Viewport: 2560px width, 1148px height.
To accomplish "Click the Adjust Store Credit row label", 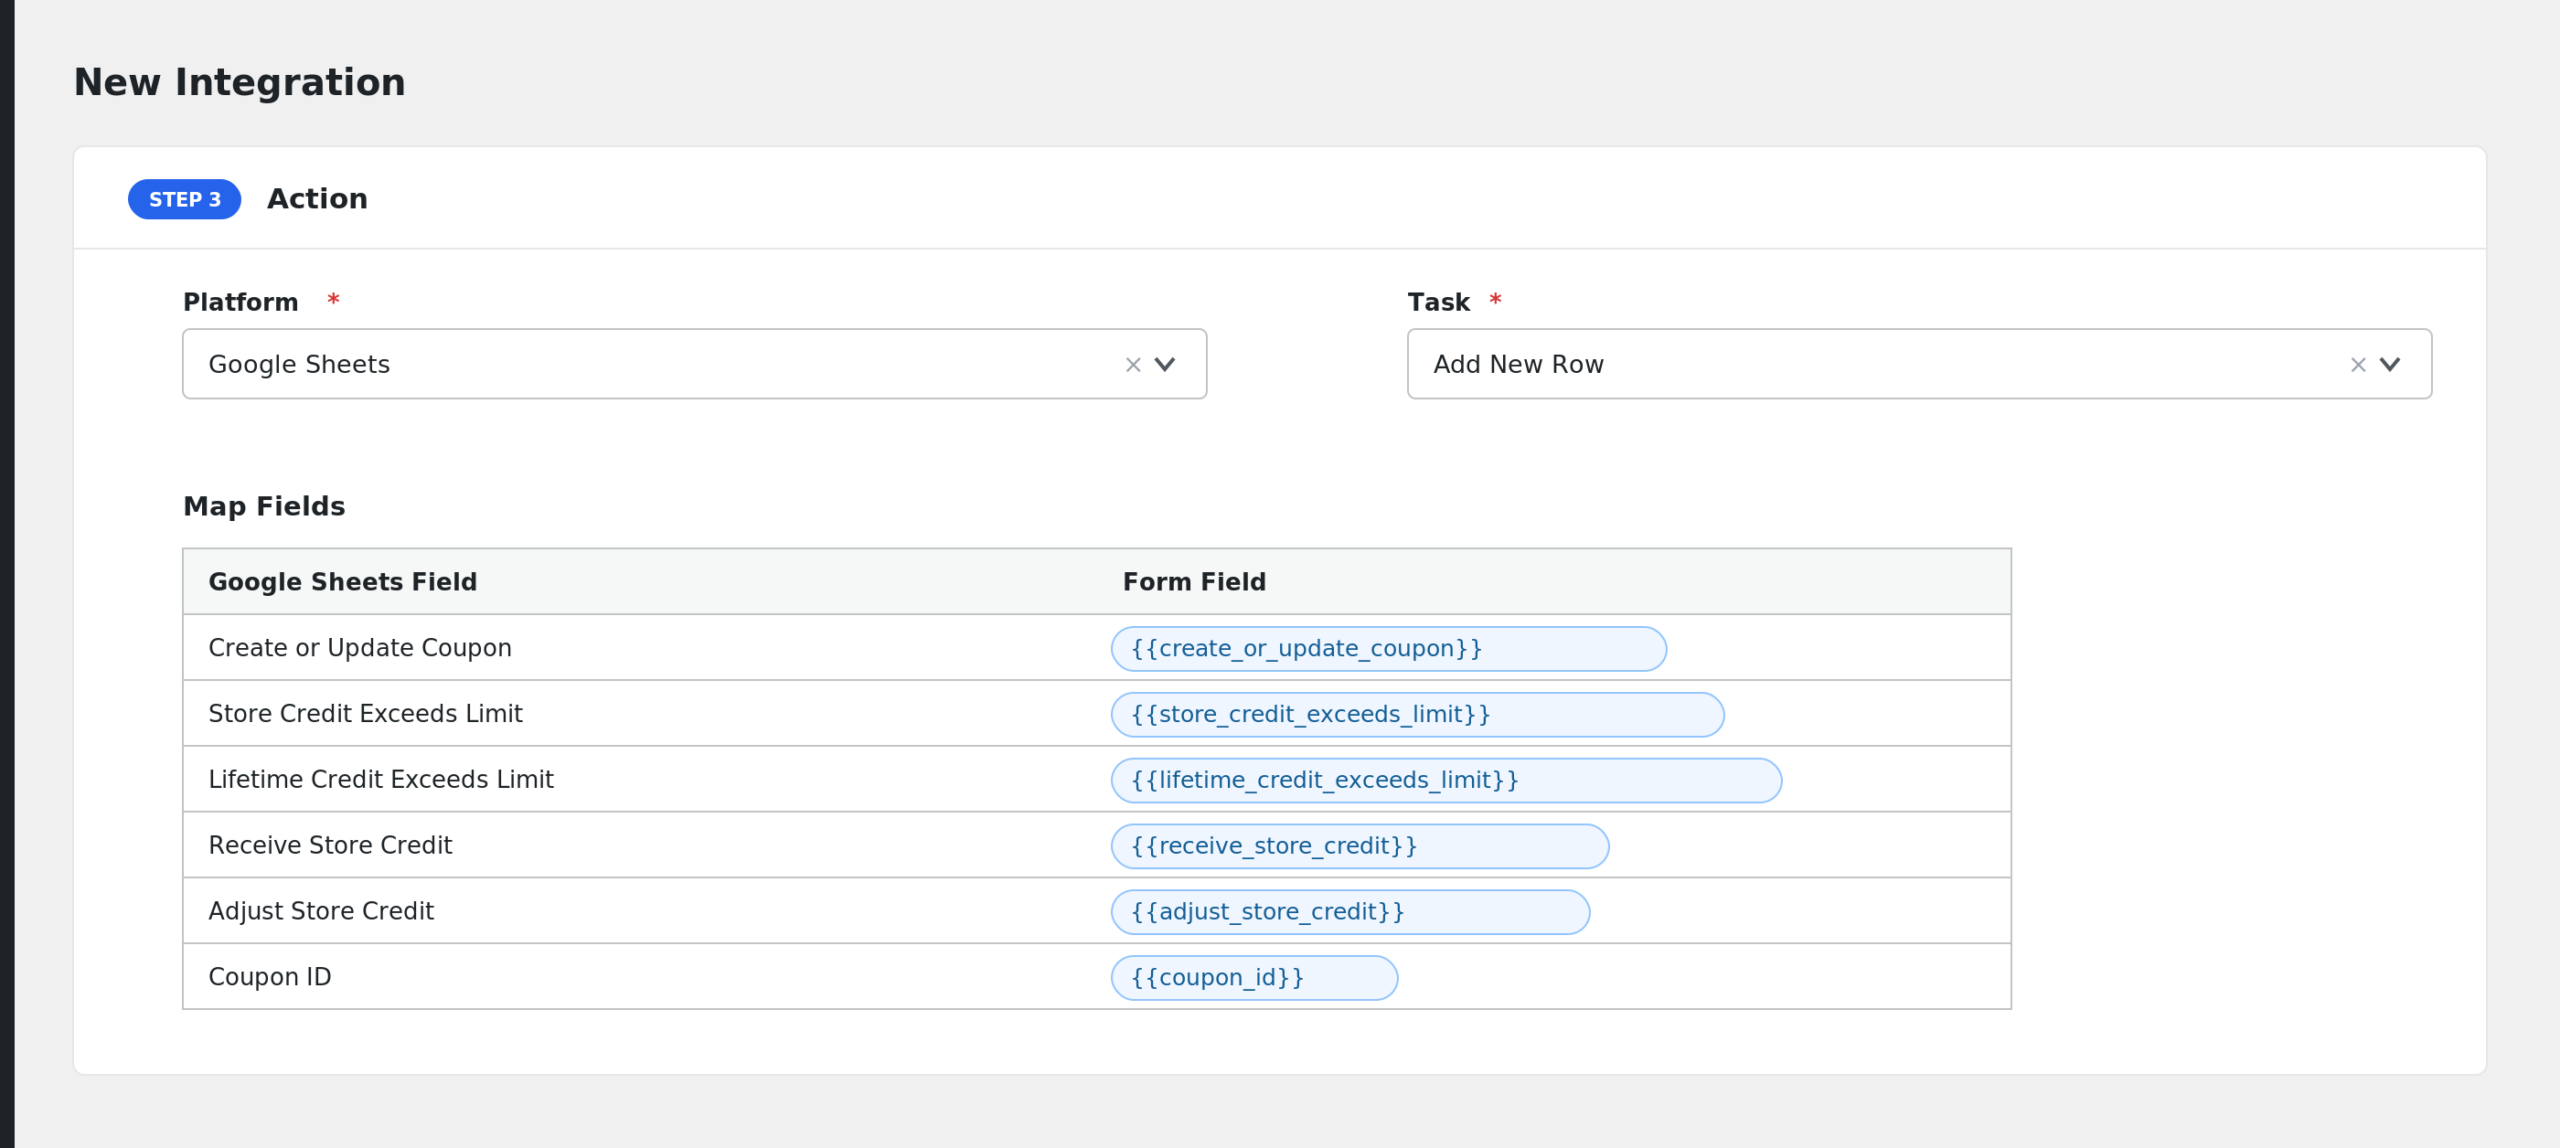I will point(321,912).
